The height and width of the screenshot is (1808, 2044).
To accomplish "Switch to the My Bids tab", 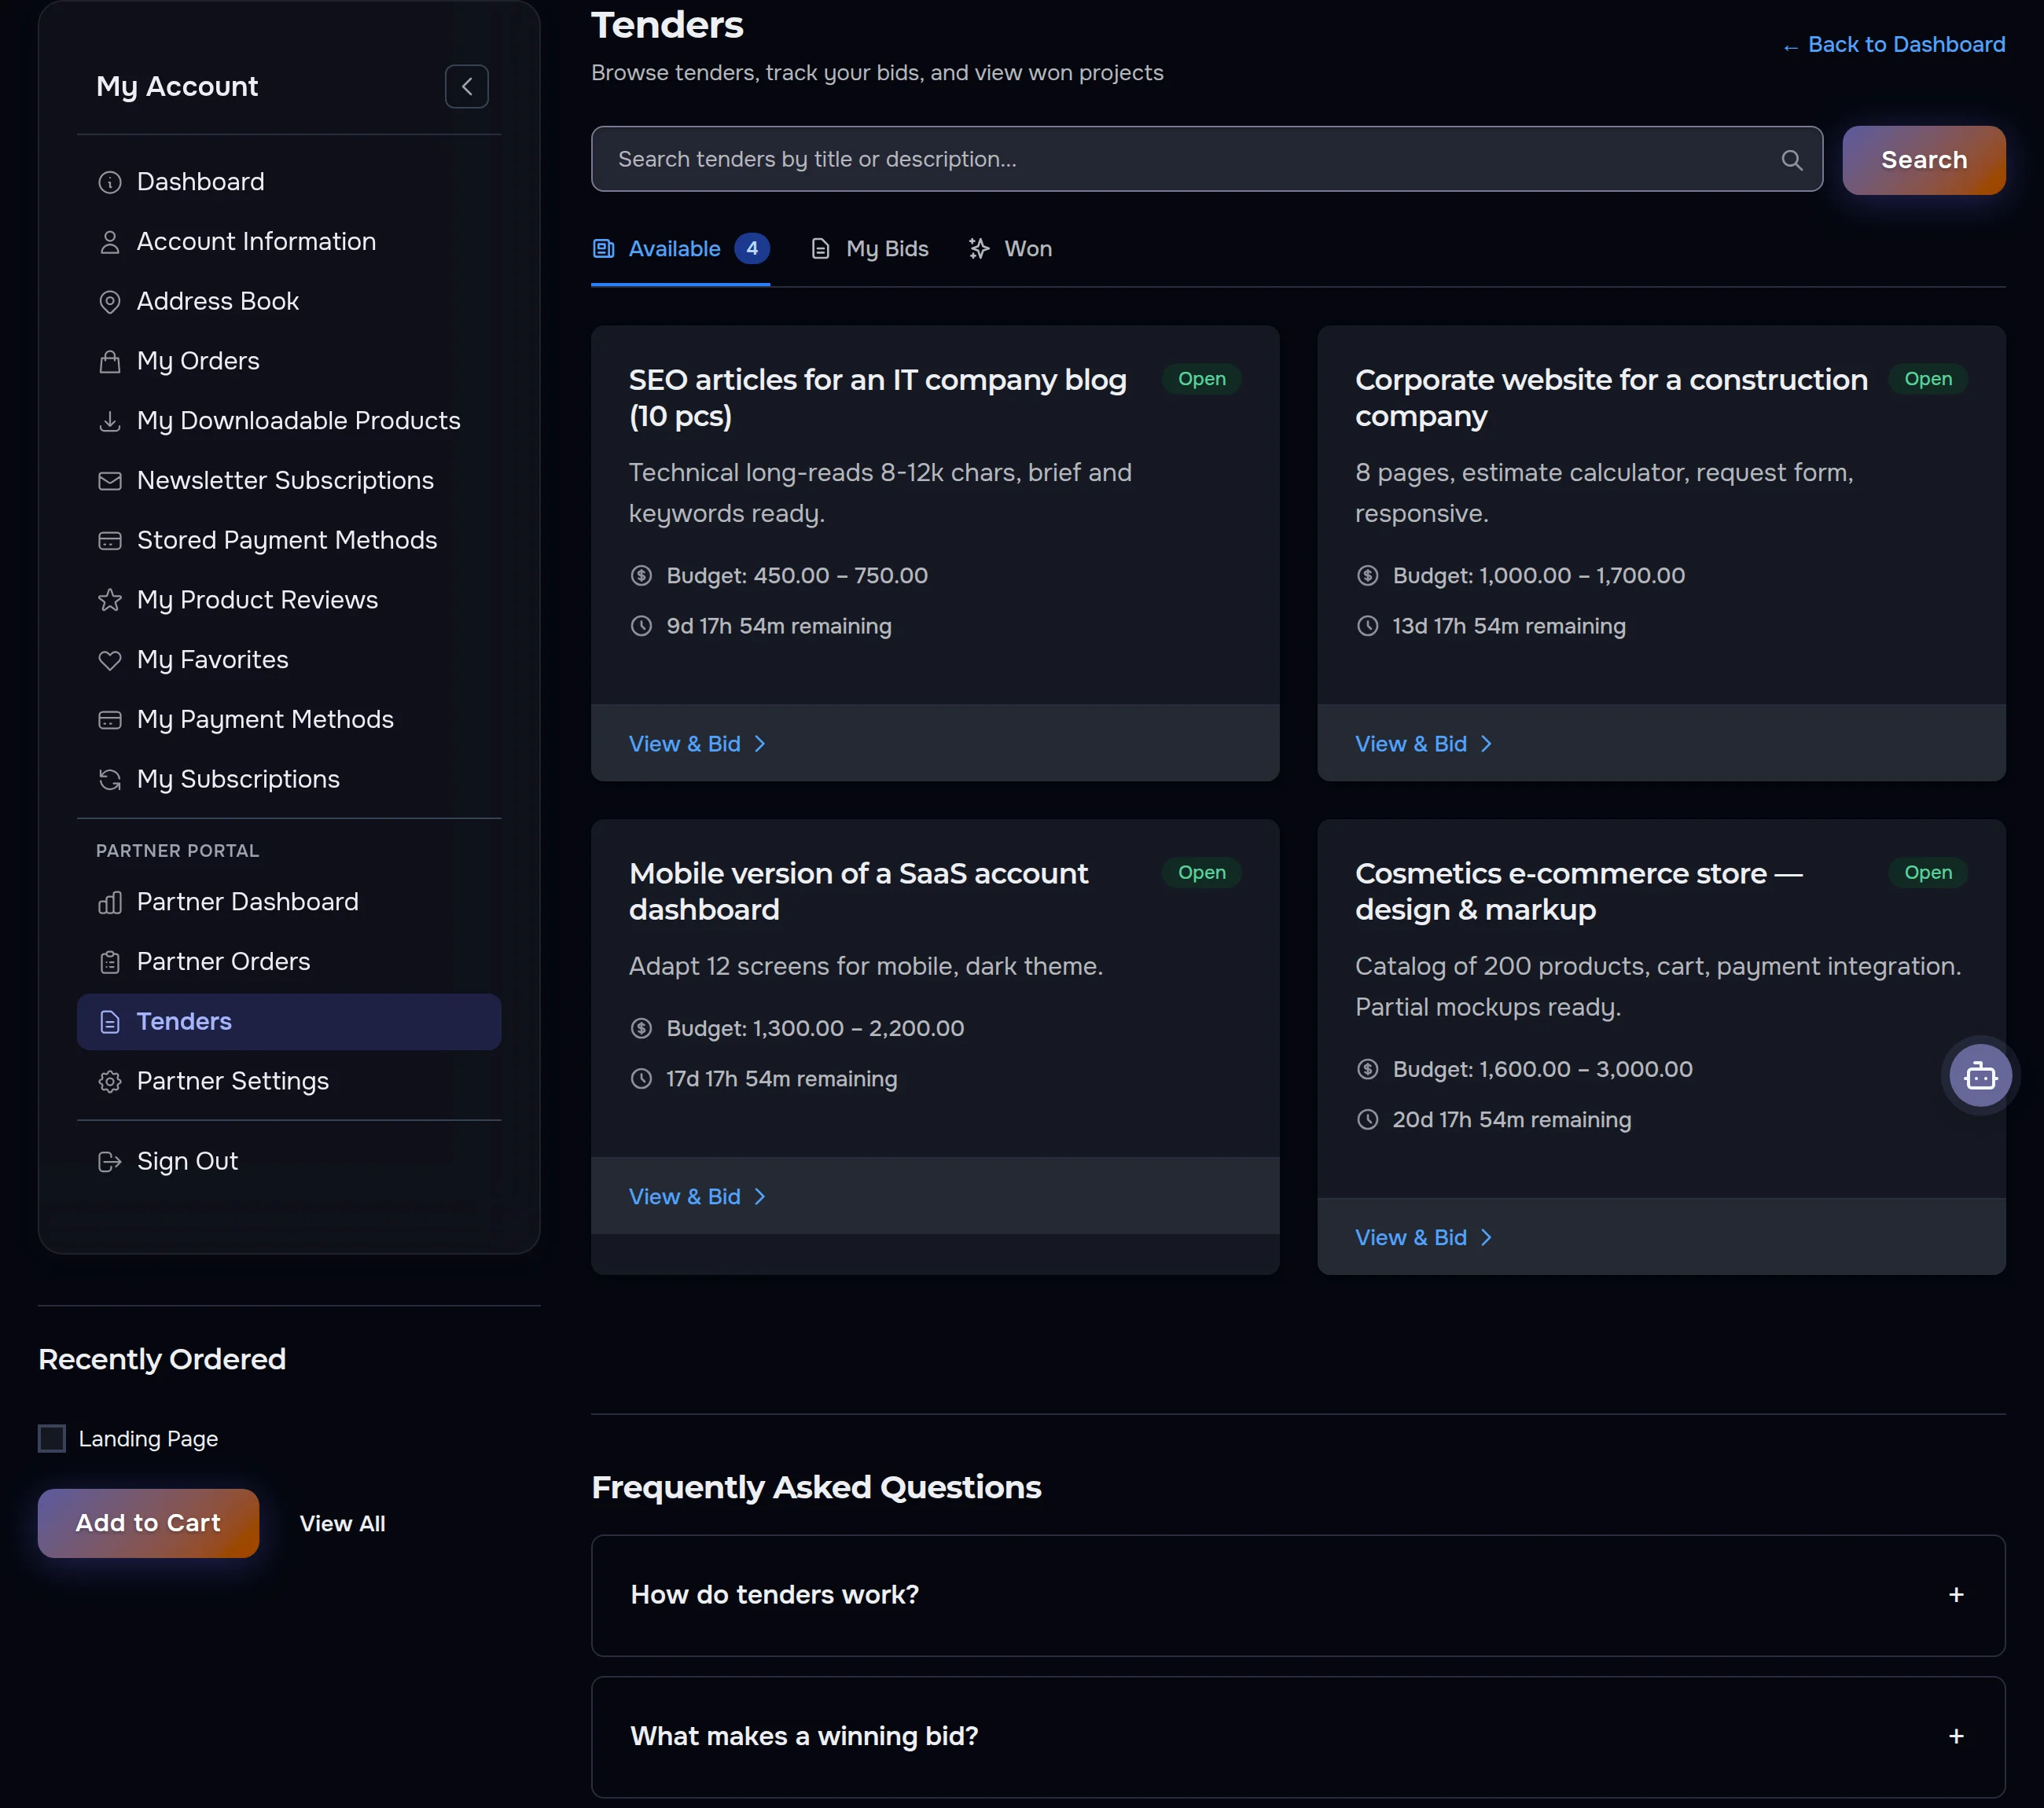I will [869, 249].
